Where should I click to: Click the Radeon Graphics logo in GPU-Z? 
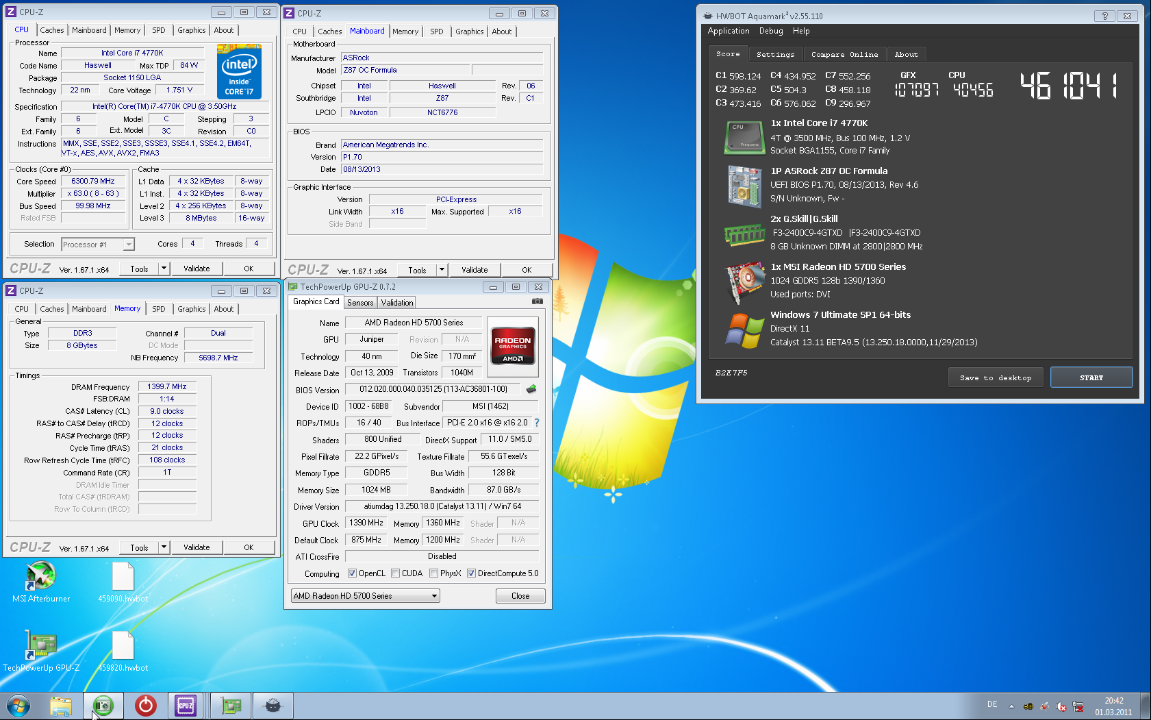pyautogui.click(x=512, y=345)
